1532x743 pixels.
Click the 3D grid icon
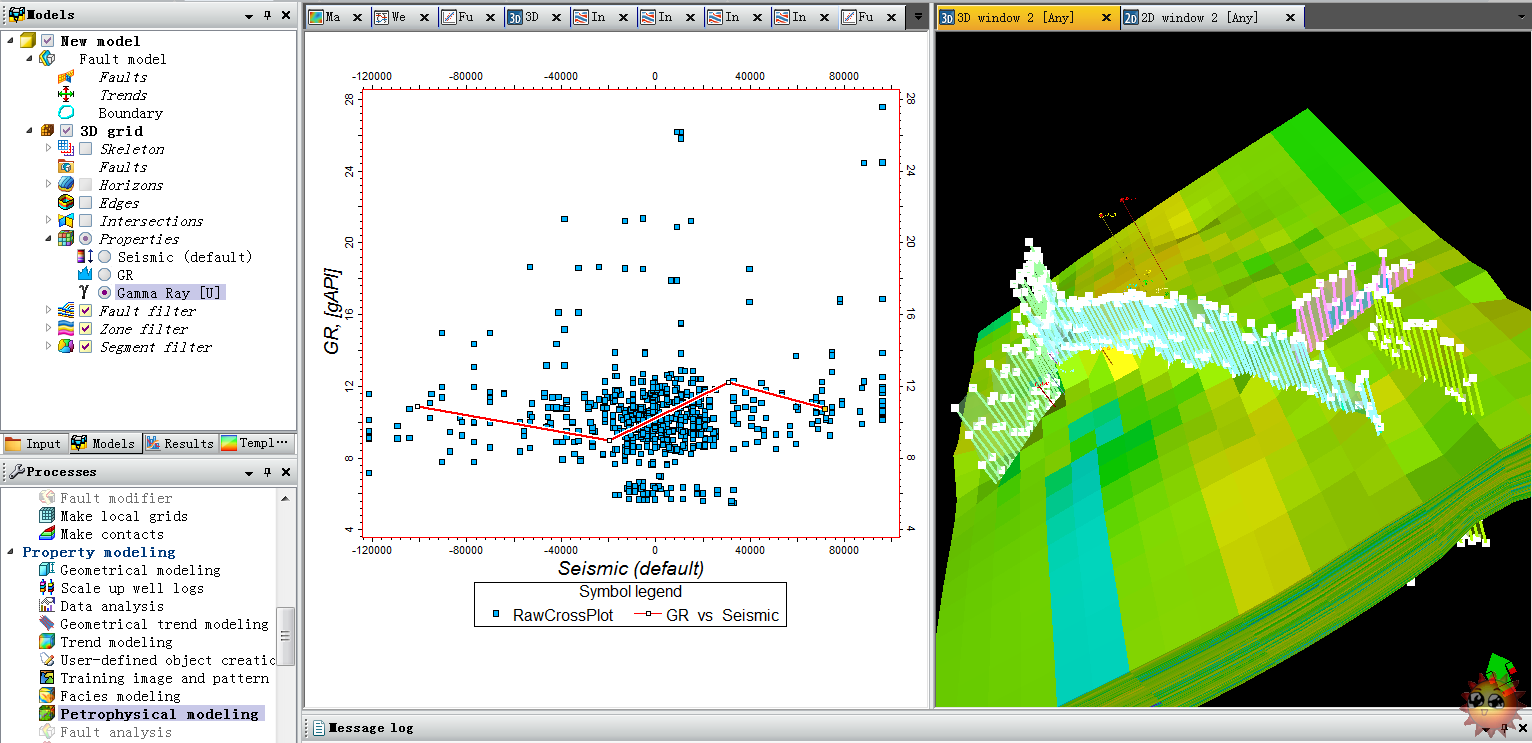point(46,131)
